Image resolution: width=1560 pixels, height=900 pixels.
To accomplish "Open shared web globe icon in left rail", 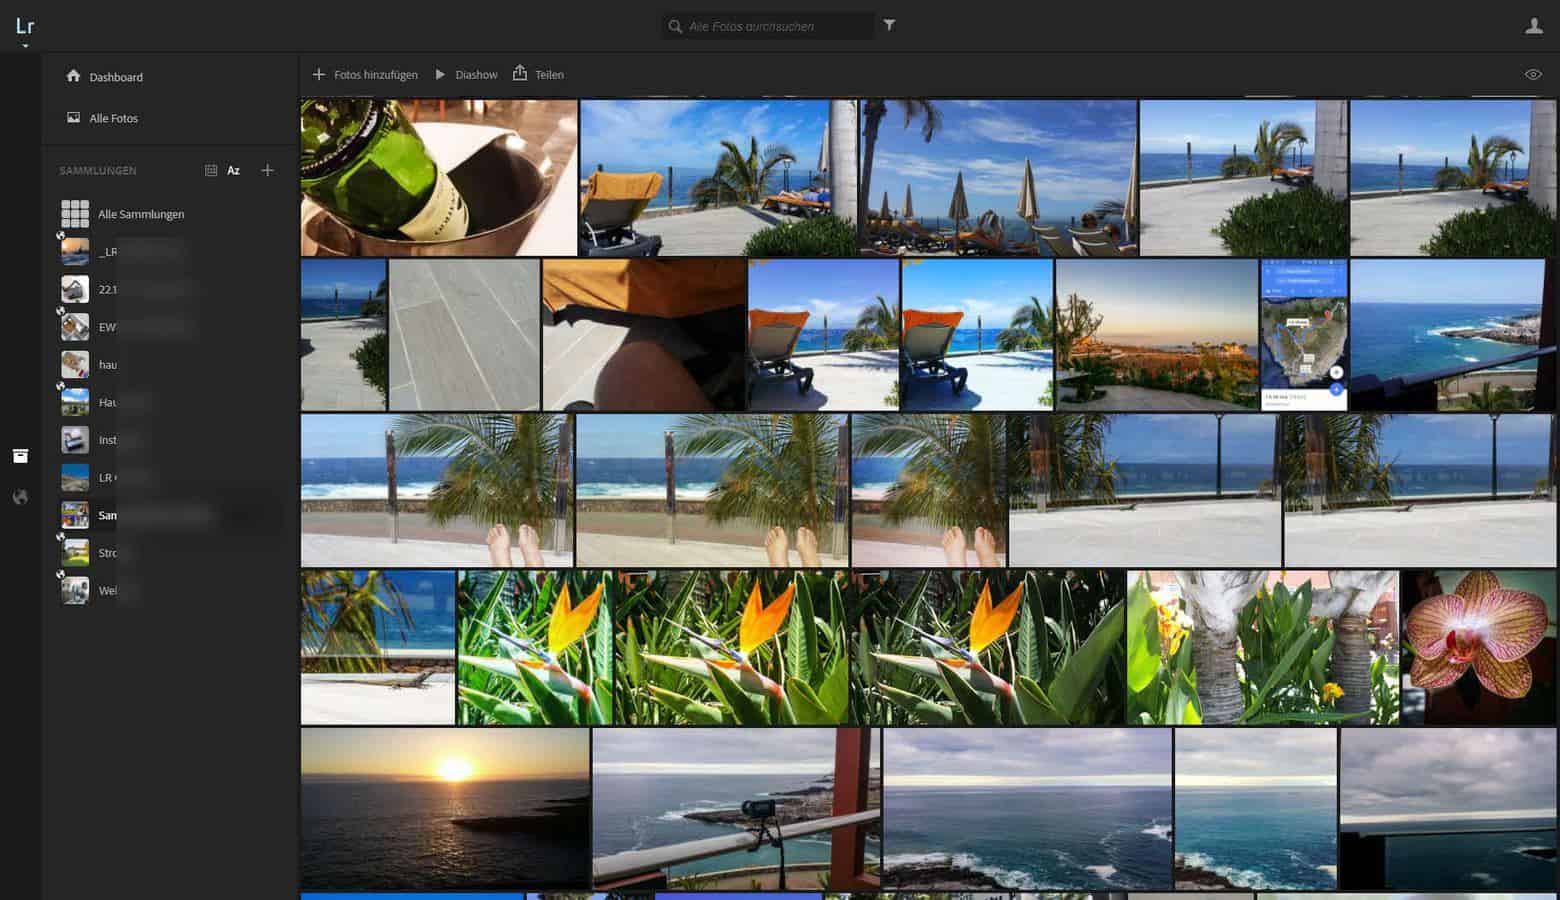I will [20, 497].
